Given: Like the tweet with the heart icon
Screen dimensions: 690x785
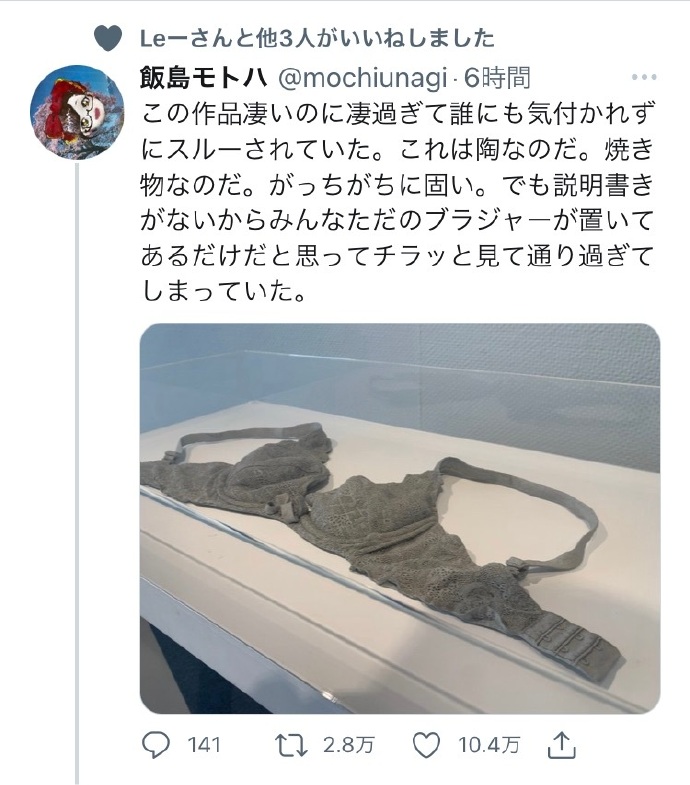Looking at the screenshot, I should [x=426, y=745].
